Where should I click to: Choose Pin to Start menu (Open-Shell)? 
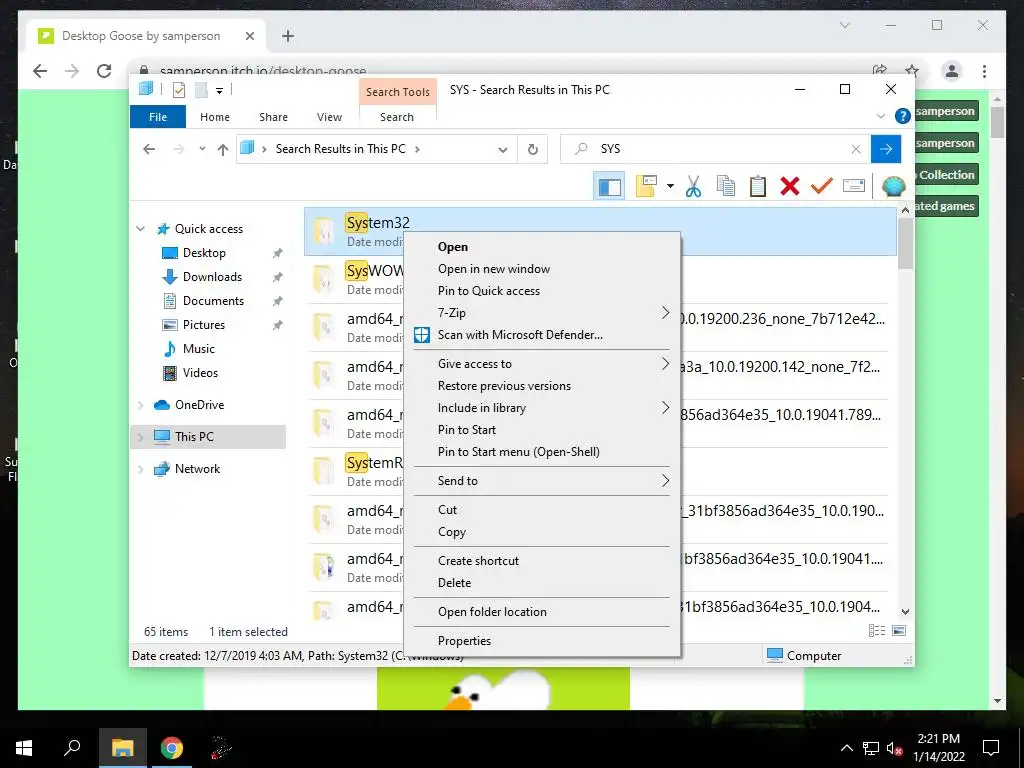tap(542, 452)
